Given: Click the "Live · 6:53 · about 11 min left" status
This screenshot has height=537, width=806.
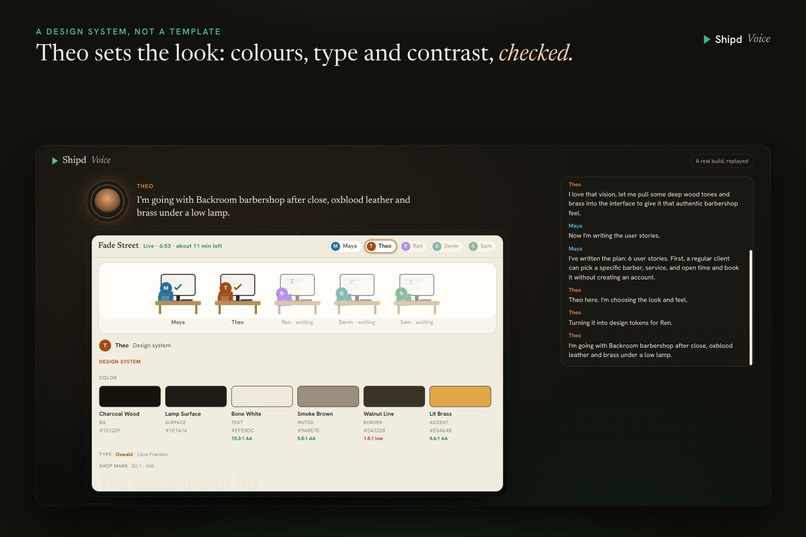Looking at the screenshot, I should (x=182, y=246).
